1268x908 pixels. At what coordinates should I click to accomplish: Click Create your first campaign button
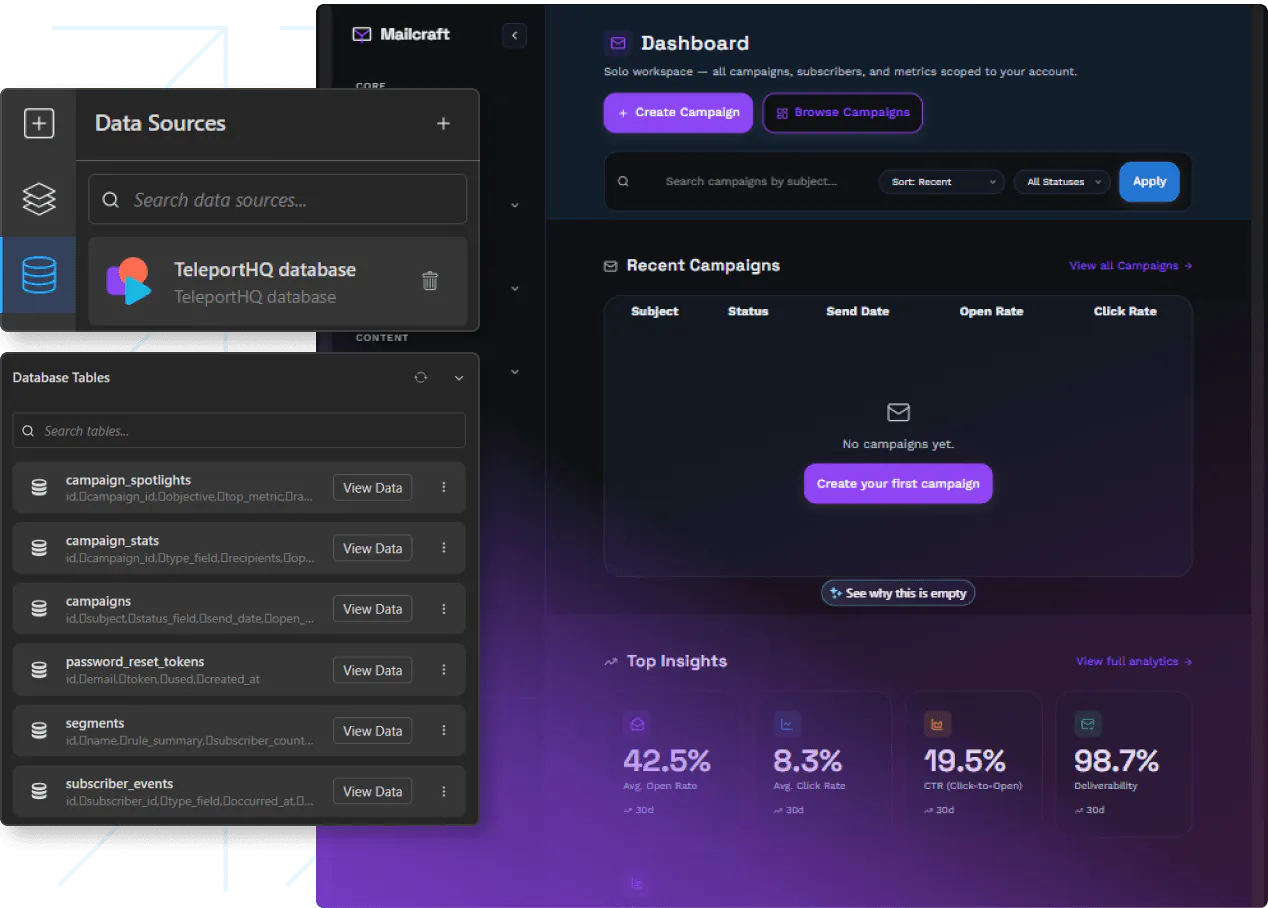[x=898, y=483]
